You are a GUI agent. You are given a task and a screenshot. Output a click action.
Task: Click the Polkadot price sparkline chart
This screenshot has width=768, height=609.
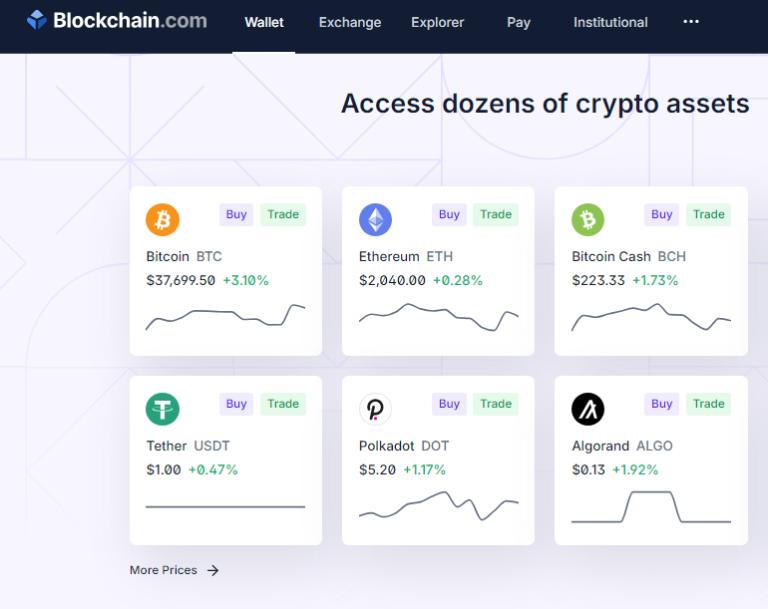438,506
